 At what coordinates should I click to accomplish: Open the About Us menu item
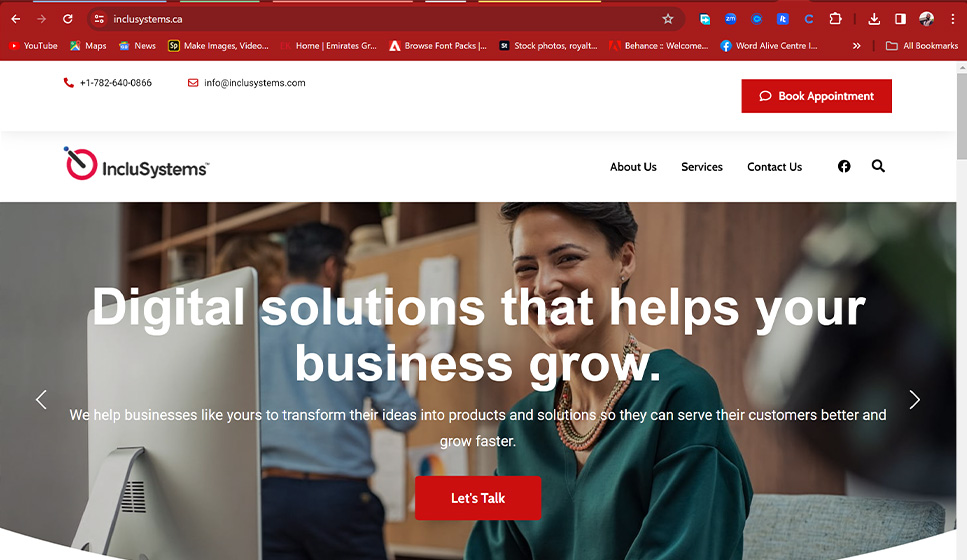click(x=633, y=167)
